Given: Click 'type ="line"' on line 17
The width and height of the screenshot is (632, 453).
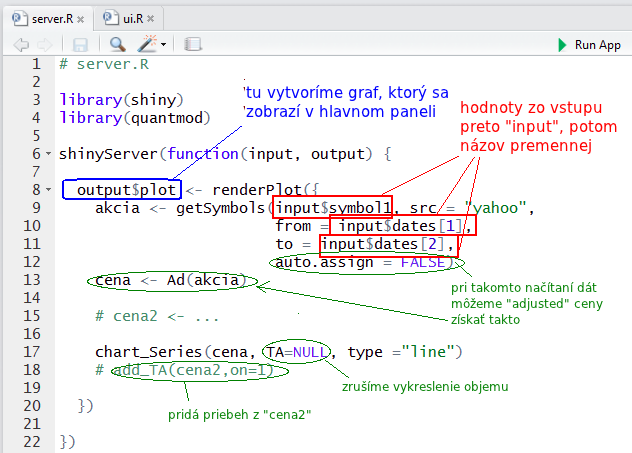Looking at the screenshot, I should (x=400, y=352).
